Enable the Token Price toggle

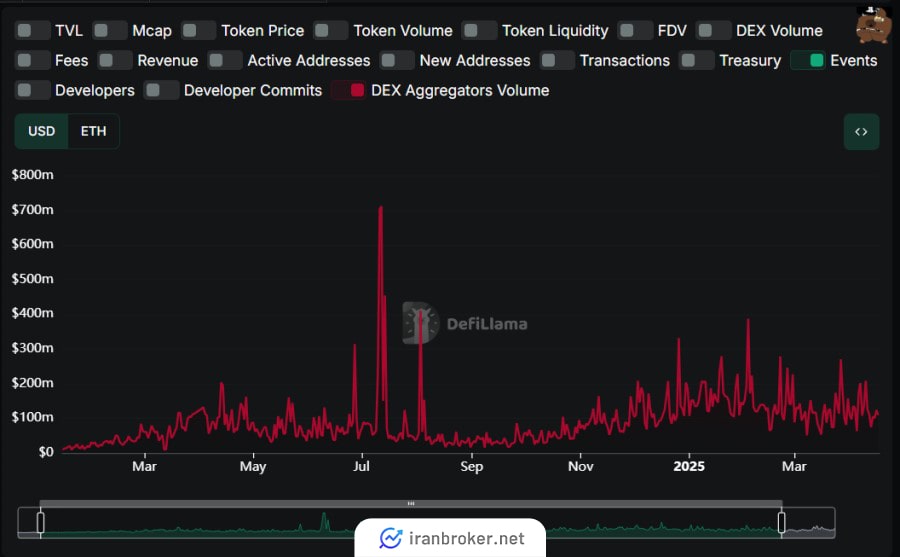(198, 30)
